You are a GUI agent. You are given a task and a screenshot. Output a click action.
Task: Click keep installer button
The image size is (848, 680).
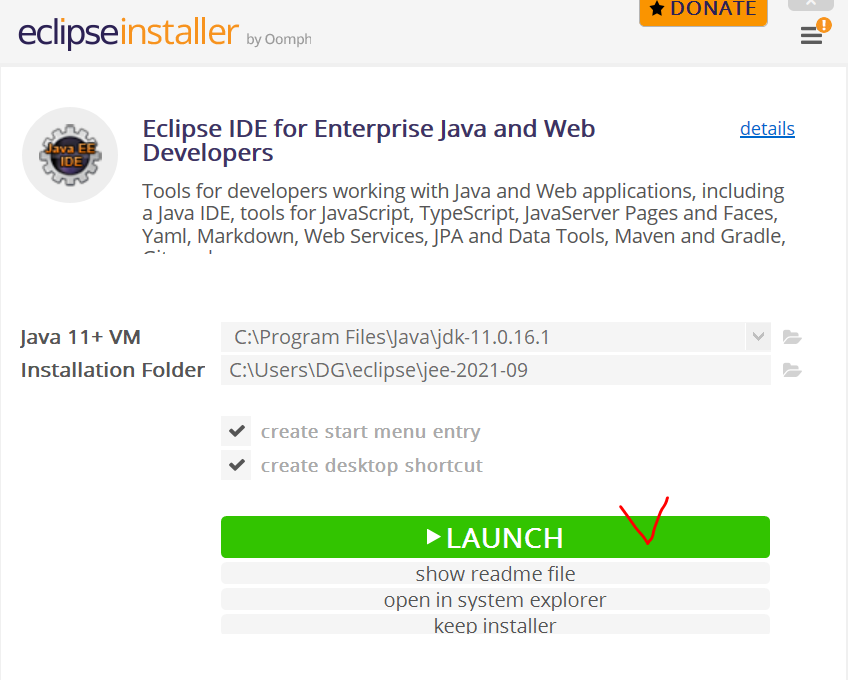click(x=495, y=624)
